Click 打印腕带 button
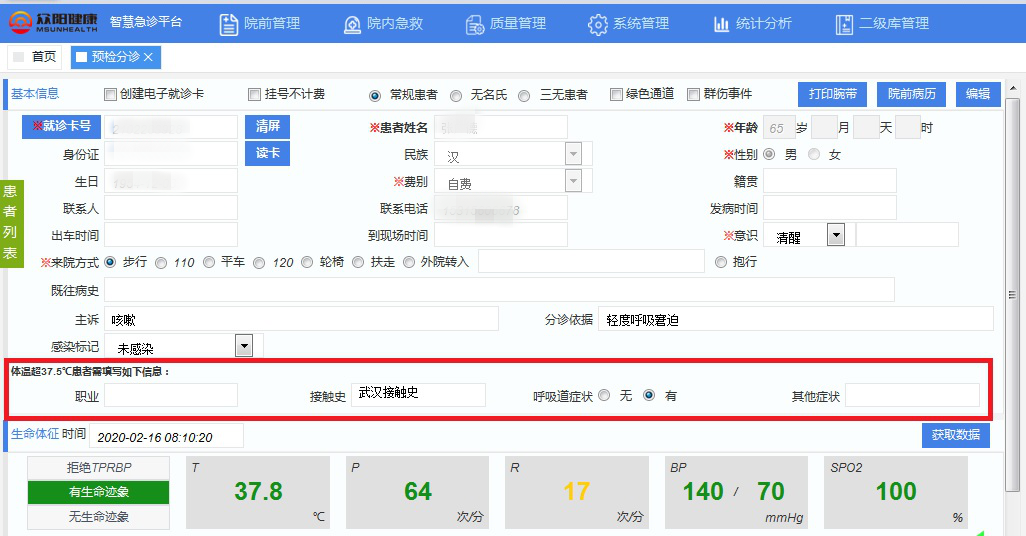The height and width of the screenshot is (536, 1026). click(832, 94)
